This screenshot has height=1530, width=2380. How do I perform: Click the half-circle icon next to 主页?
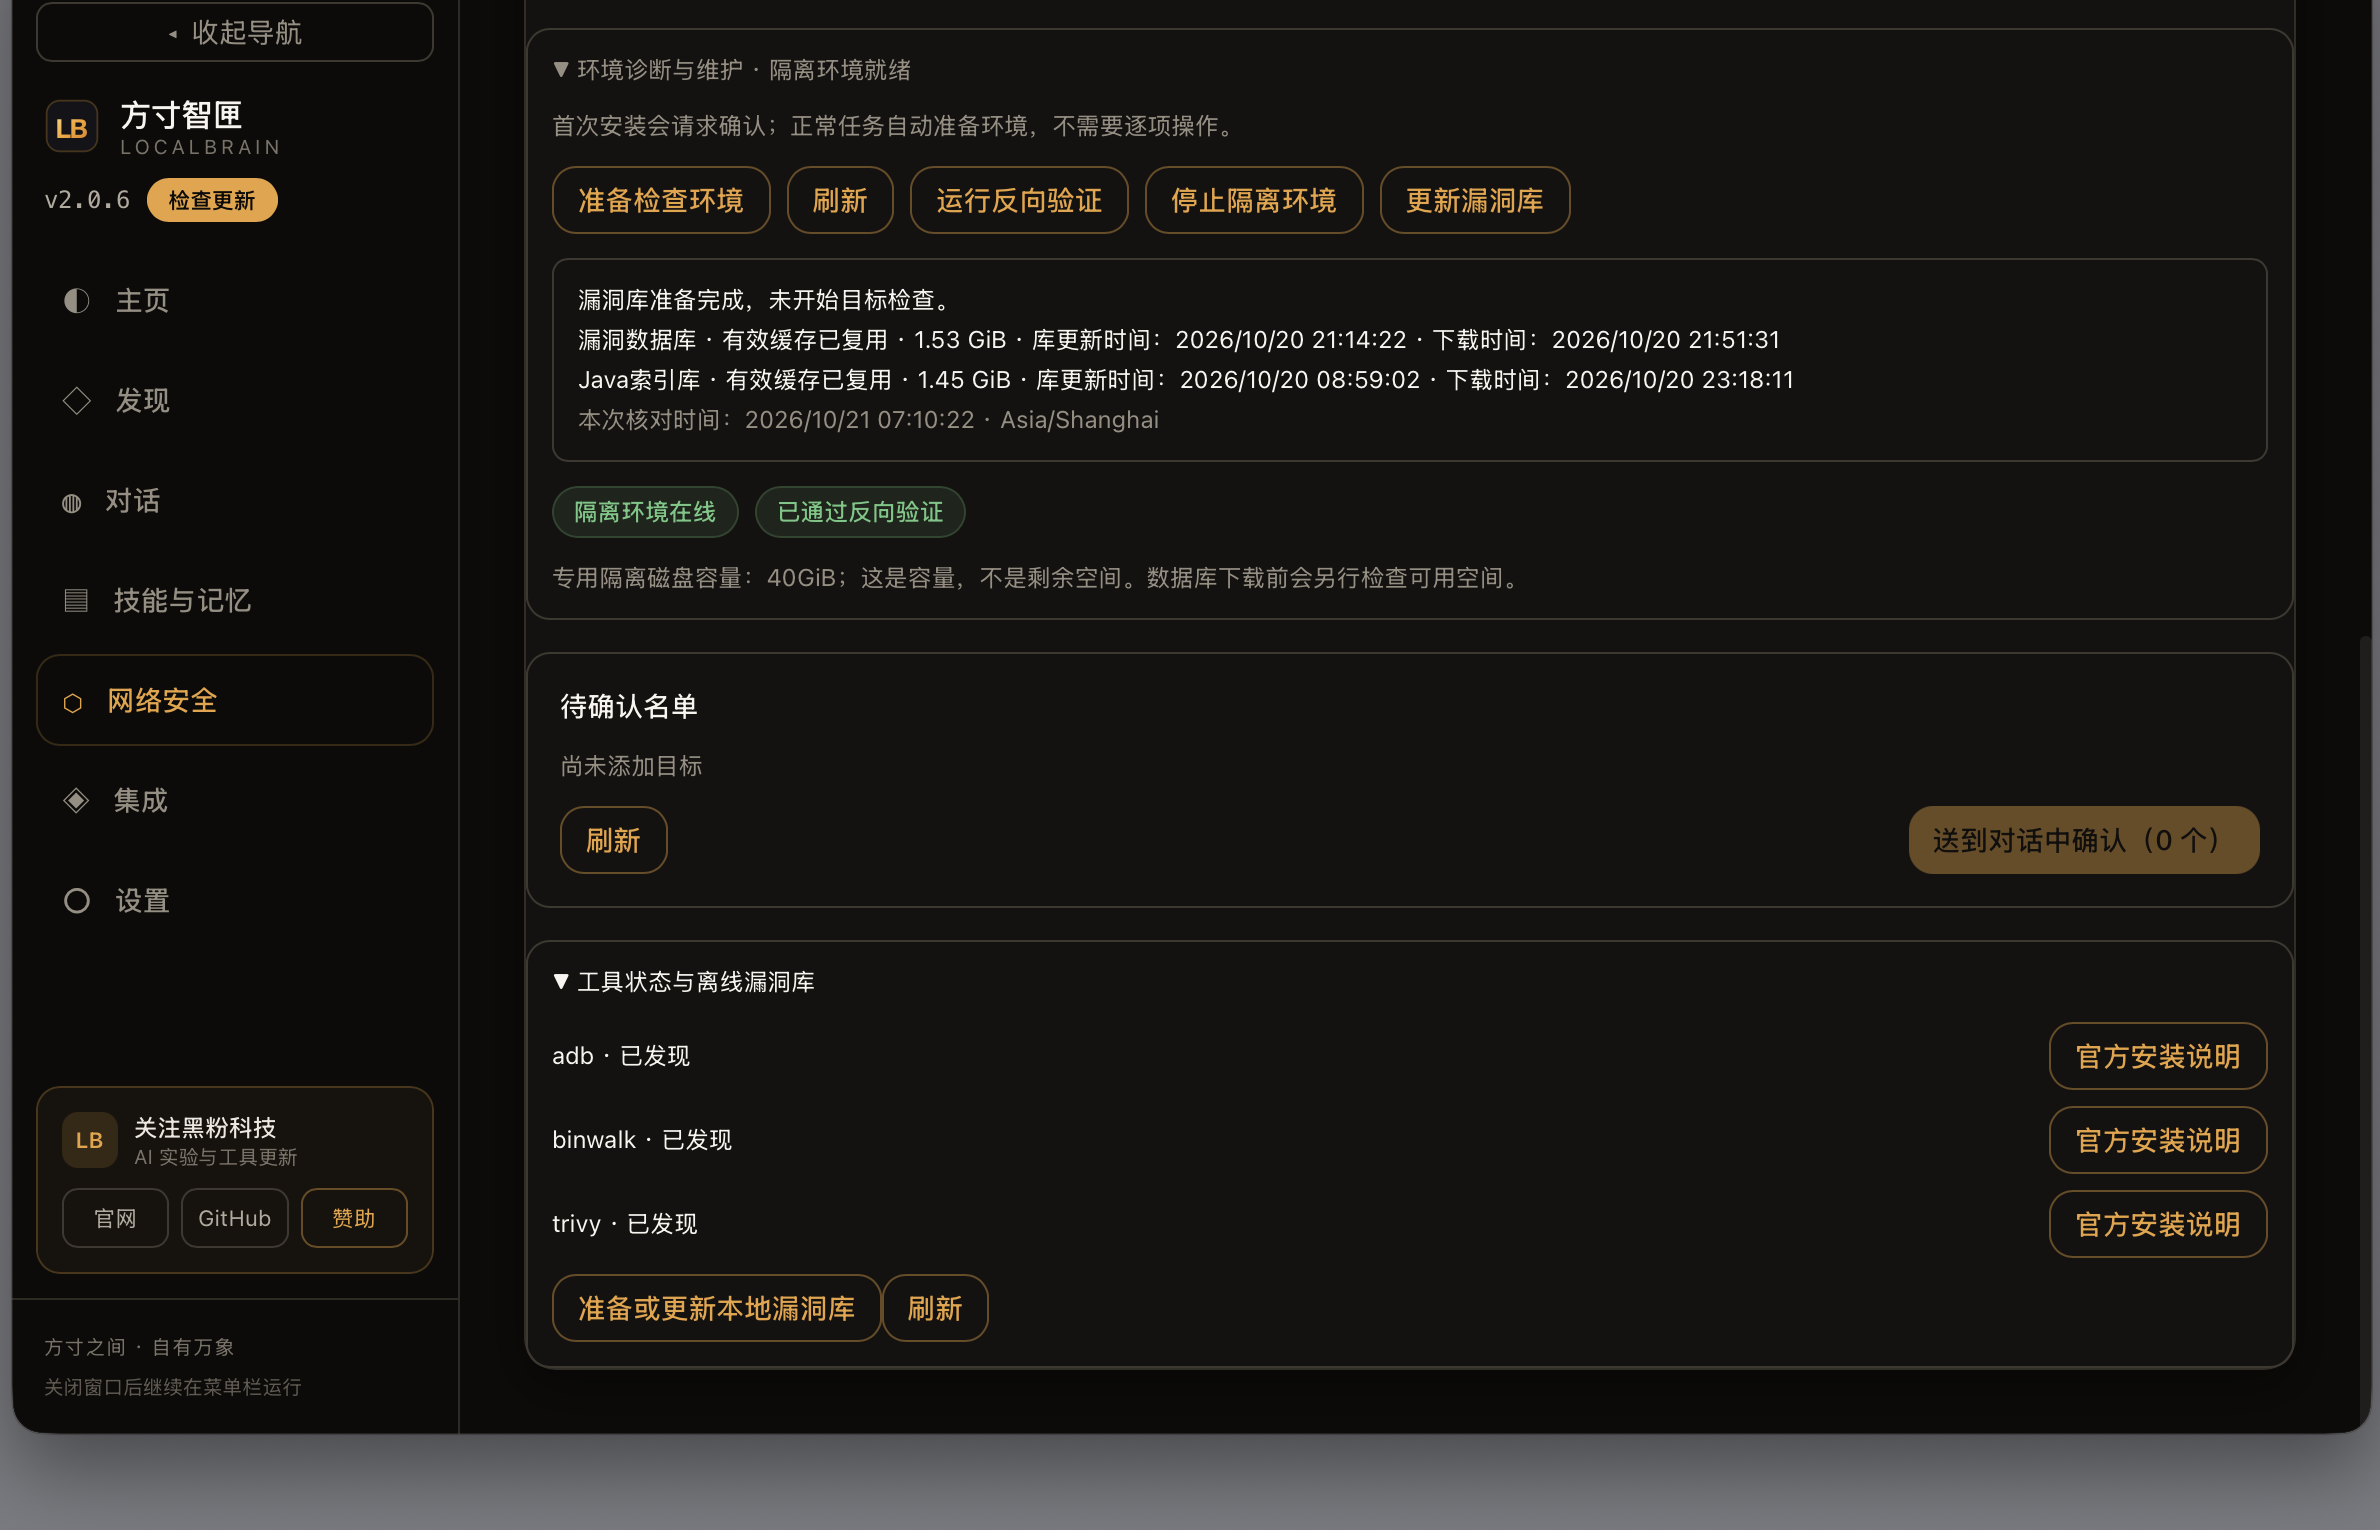pos(76,301)
